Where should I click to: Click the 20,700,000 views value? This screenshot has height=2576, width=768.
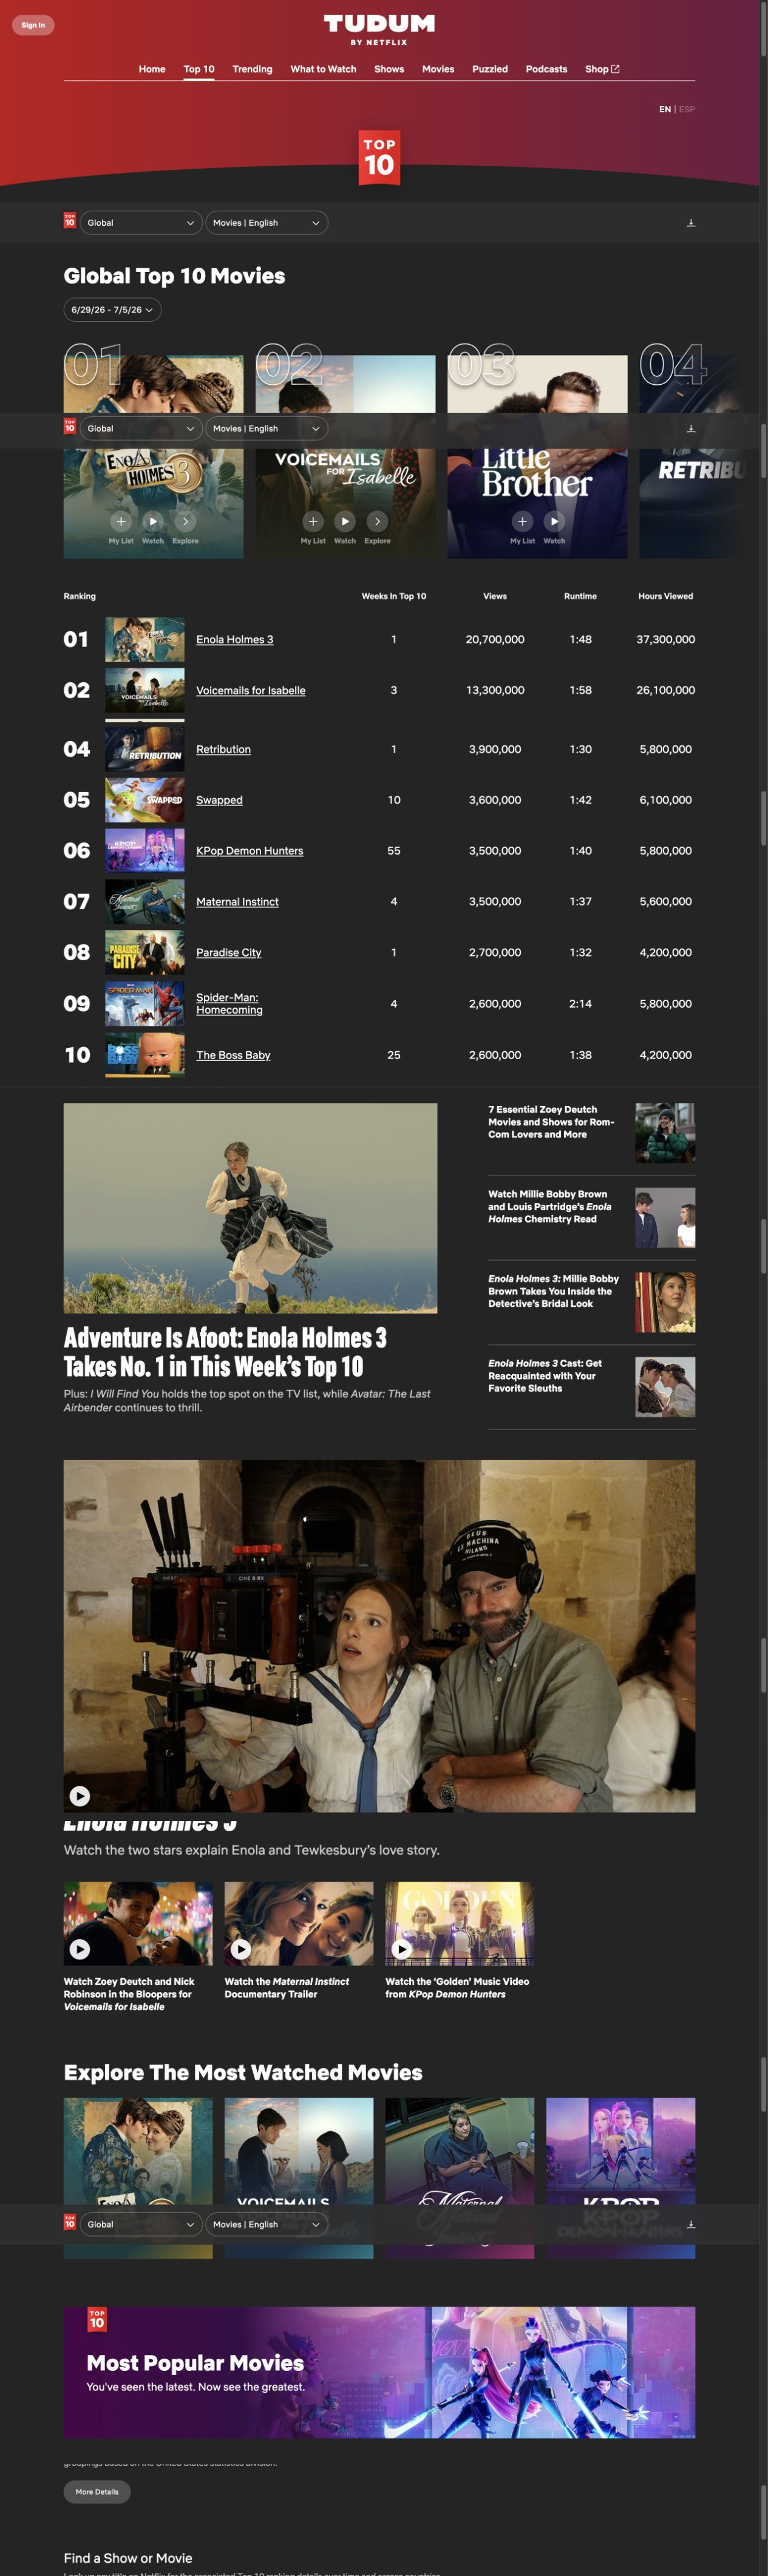(495, 640)
